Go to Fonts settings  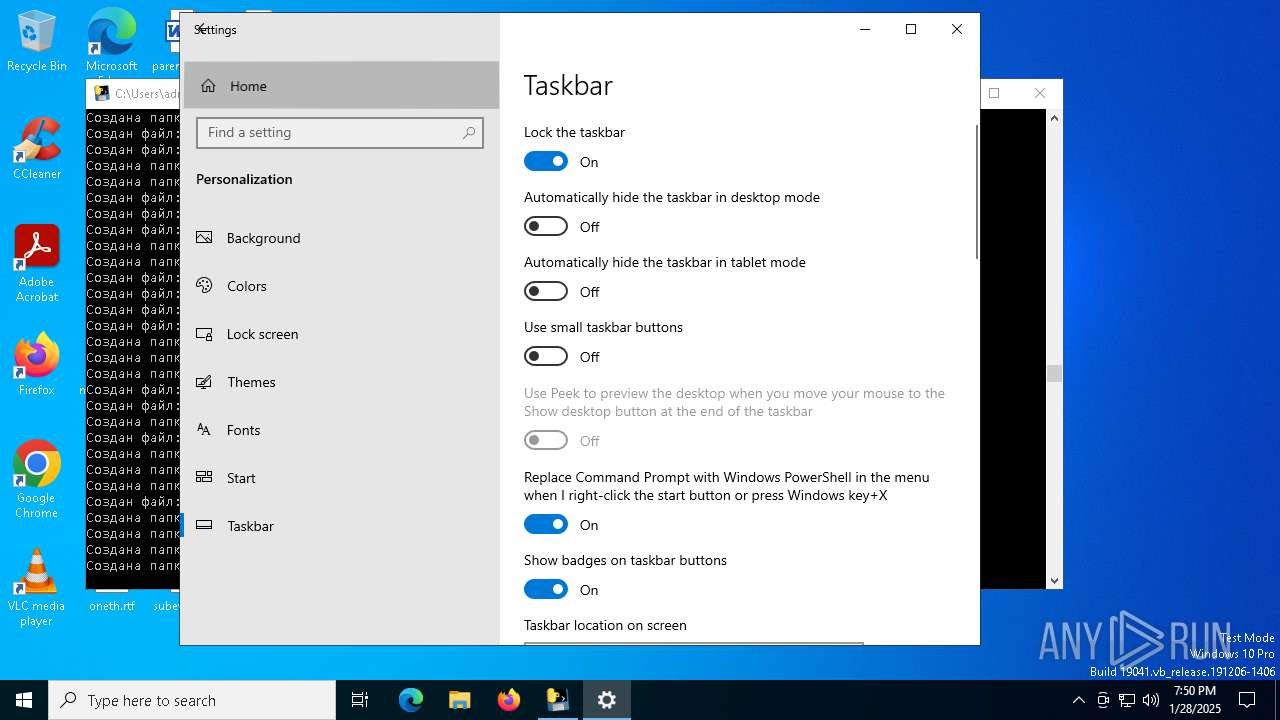tap(340, 430)
